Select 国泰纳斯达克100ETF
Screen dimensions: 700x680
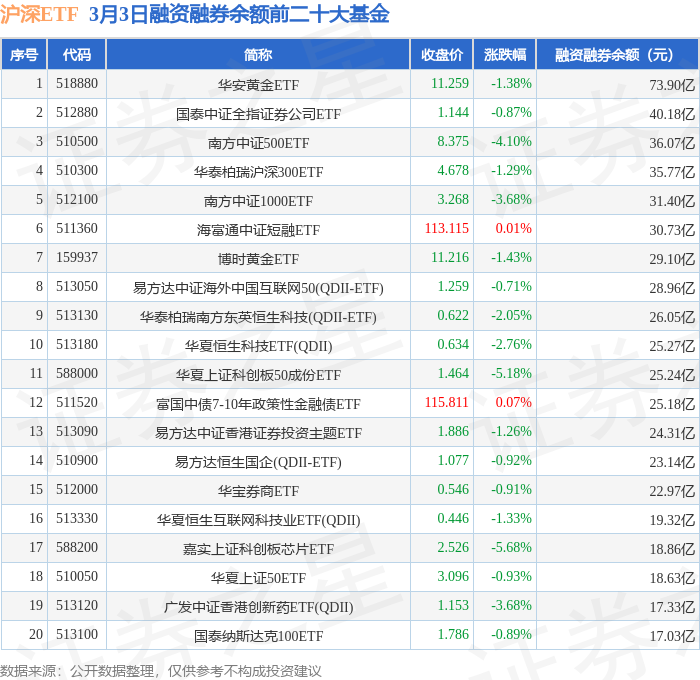(258, 636)
